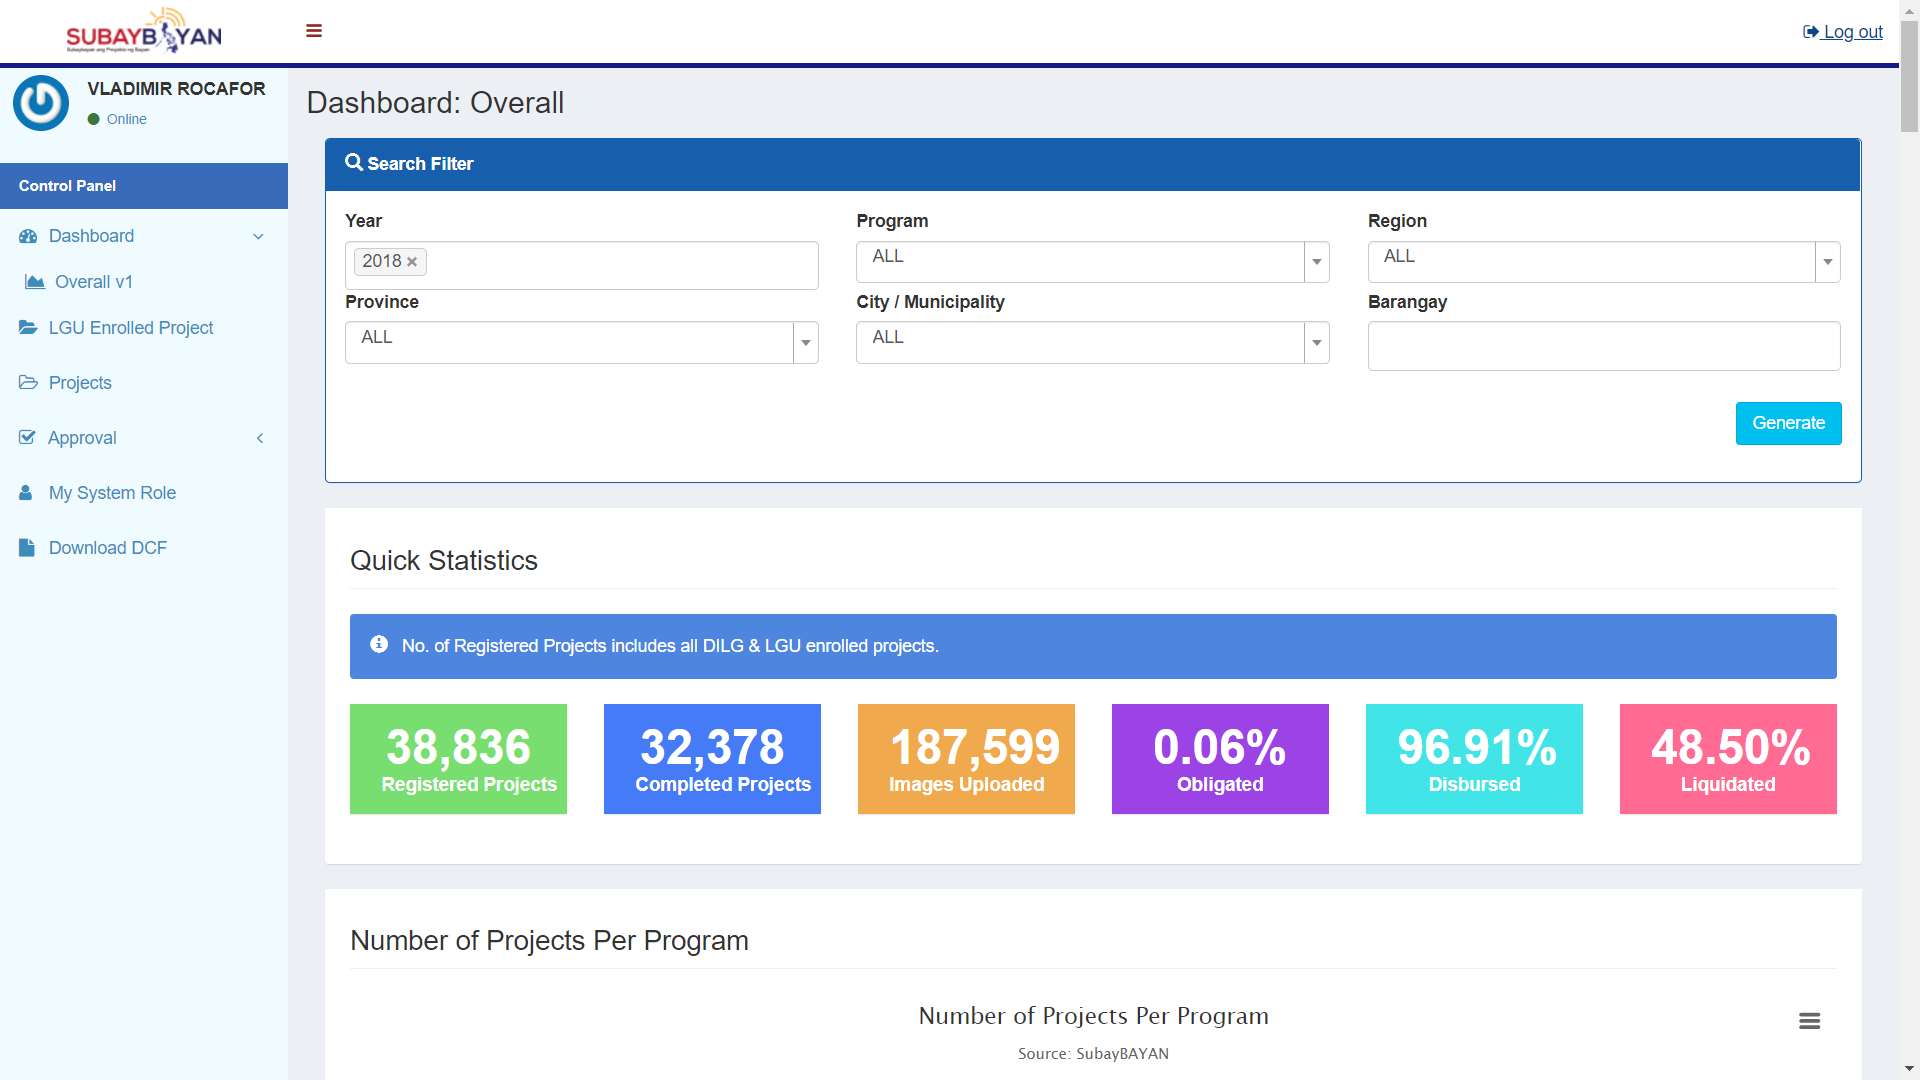Click the 32,378 Completed Projects tile
The width and height of the screenshot is (1920, 1080).
712,759
